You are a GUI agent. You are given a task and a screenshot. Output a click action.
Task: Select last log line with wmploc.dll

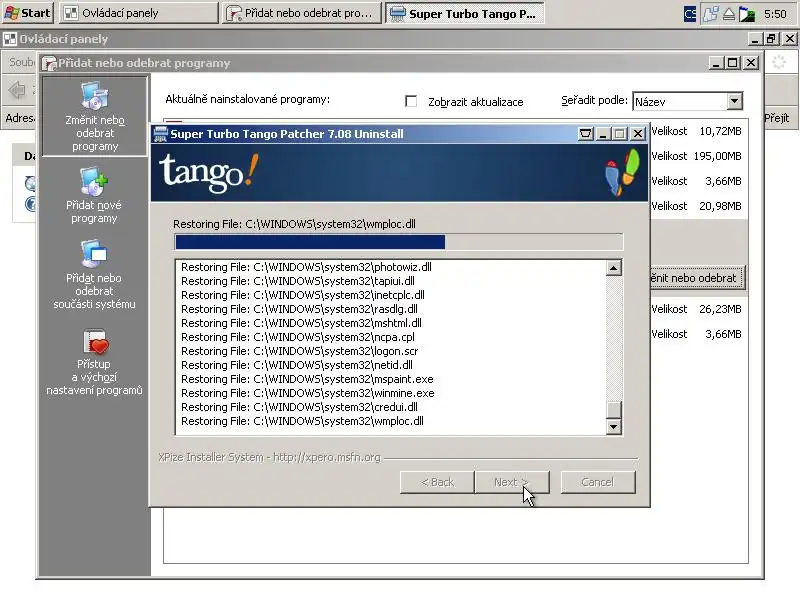[302, 421]
